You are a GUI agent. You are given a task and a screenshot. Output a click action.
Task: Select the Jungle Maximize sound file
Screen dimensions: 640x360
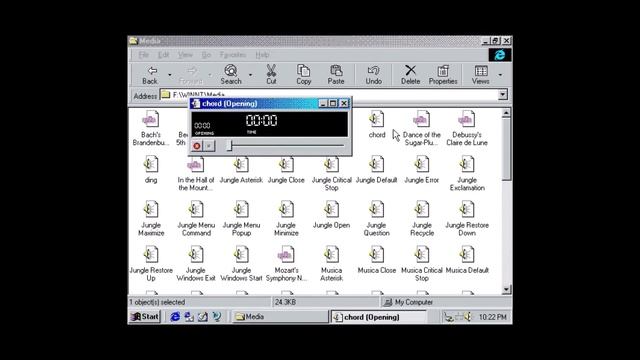(x=151, y=218)
